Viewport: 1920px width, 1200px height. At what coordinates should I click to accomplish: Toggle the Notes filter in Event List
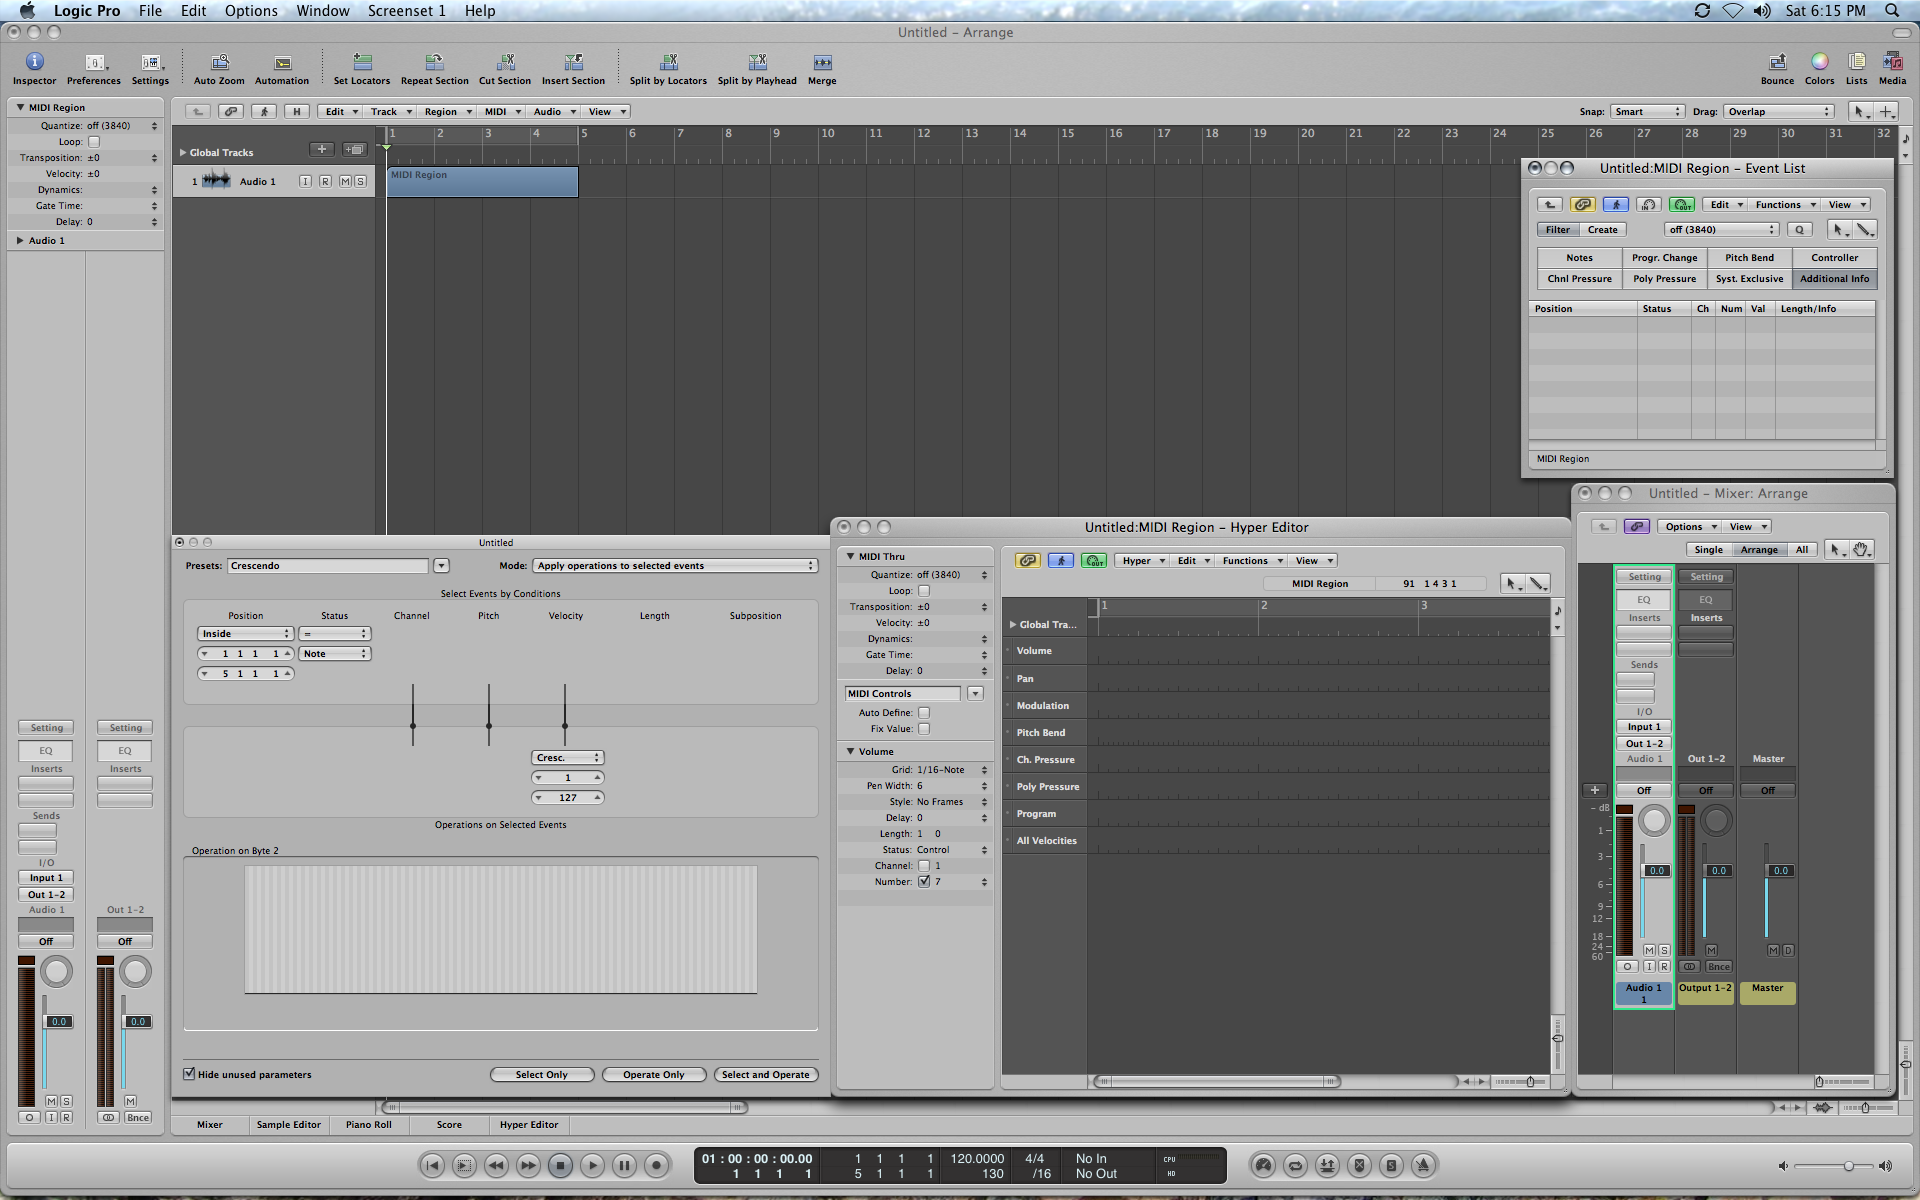click(x=1580, y=258)
